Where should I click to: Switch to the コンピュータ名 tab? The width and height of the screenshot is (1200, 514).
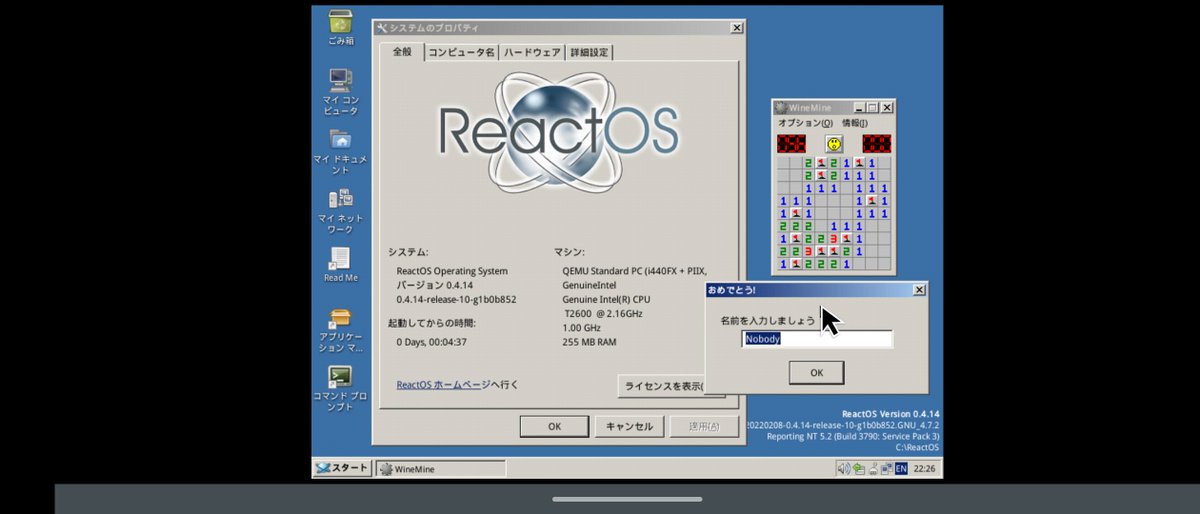click(x=461, y=52)
